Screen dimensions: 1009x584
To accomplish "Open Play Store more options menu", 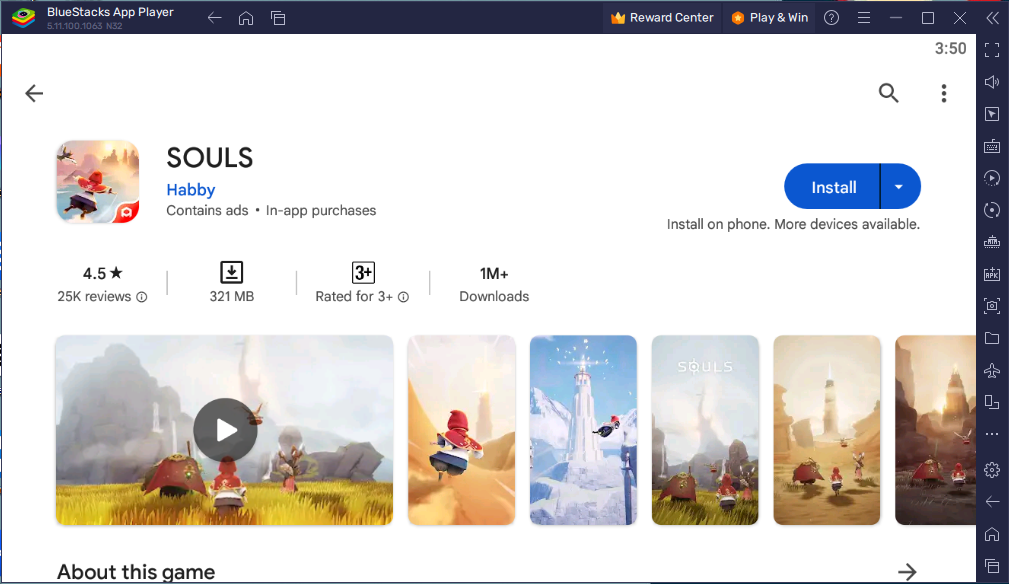I will (x=944, y=93).
